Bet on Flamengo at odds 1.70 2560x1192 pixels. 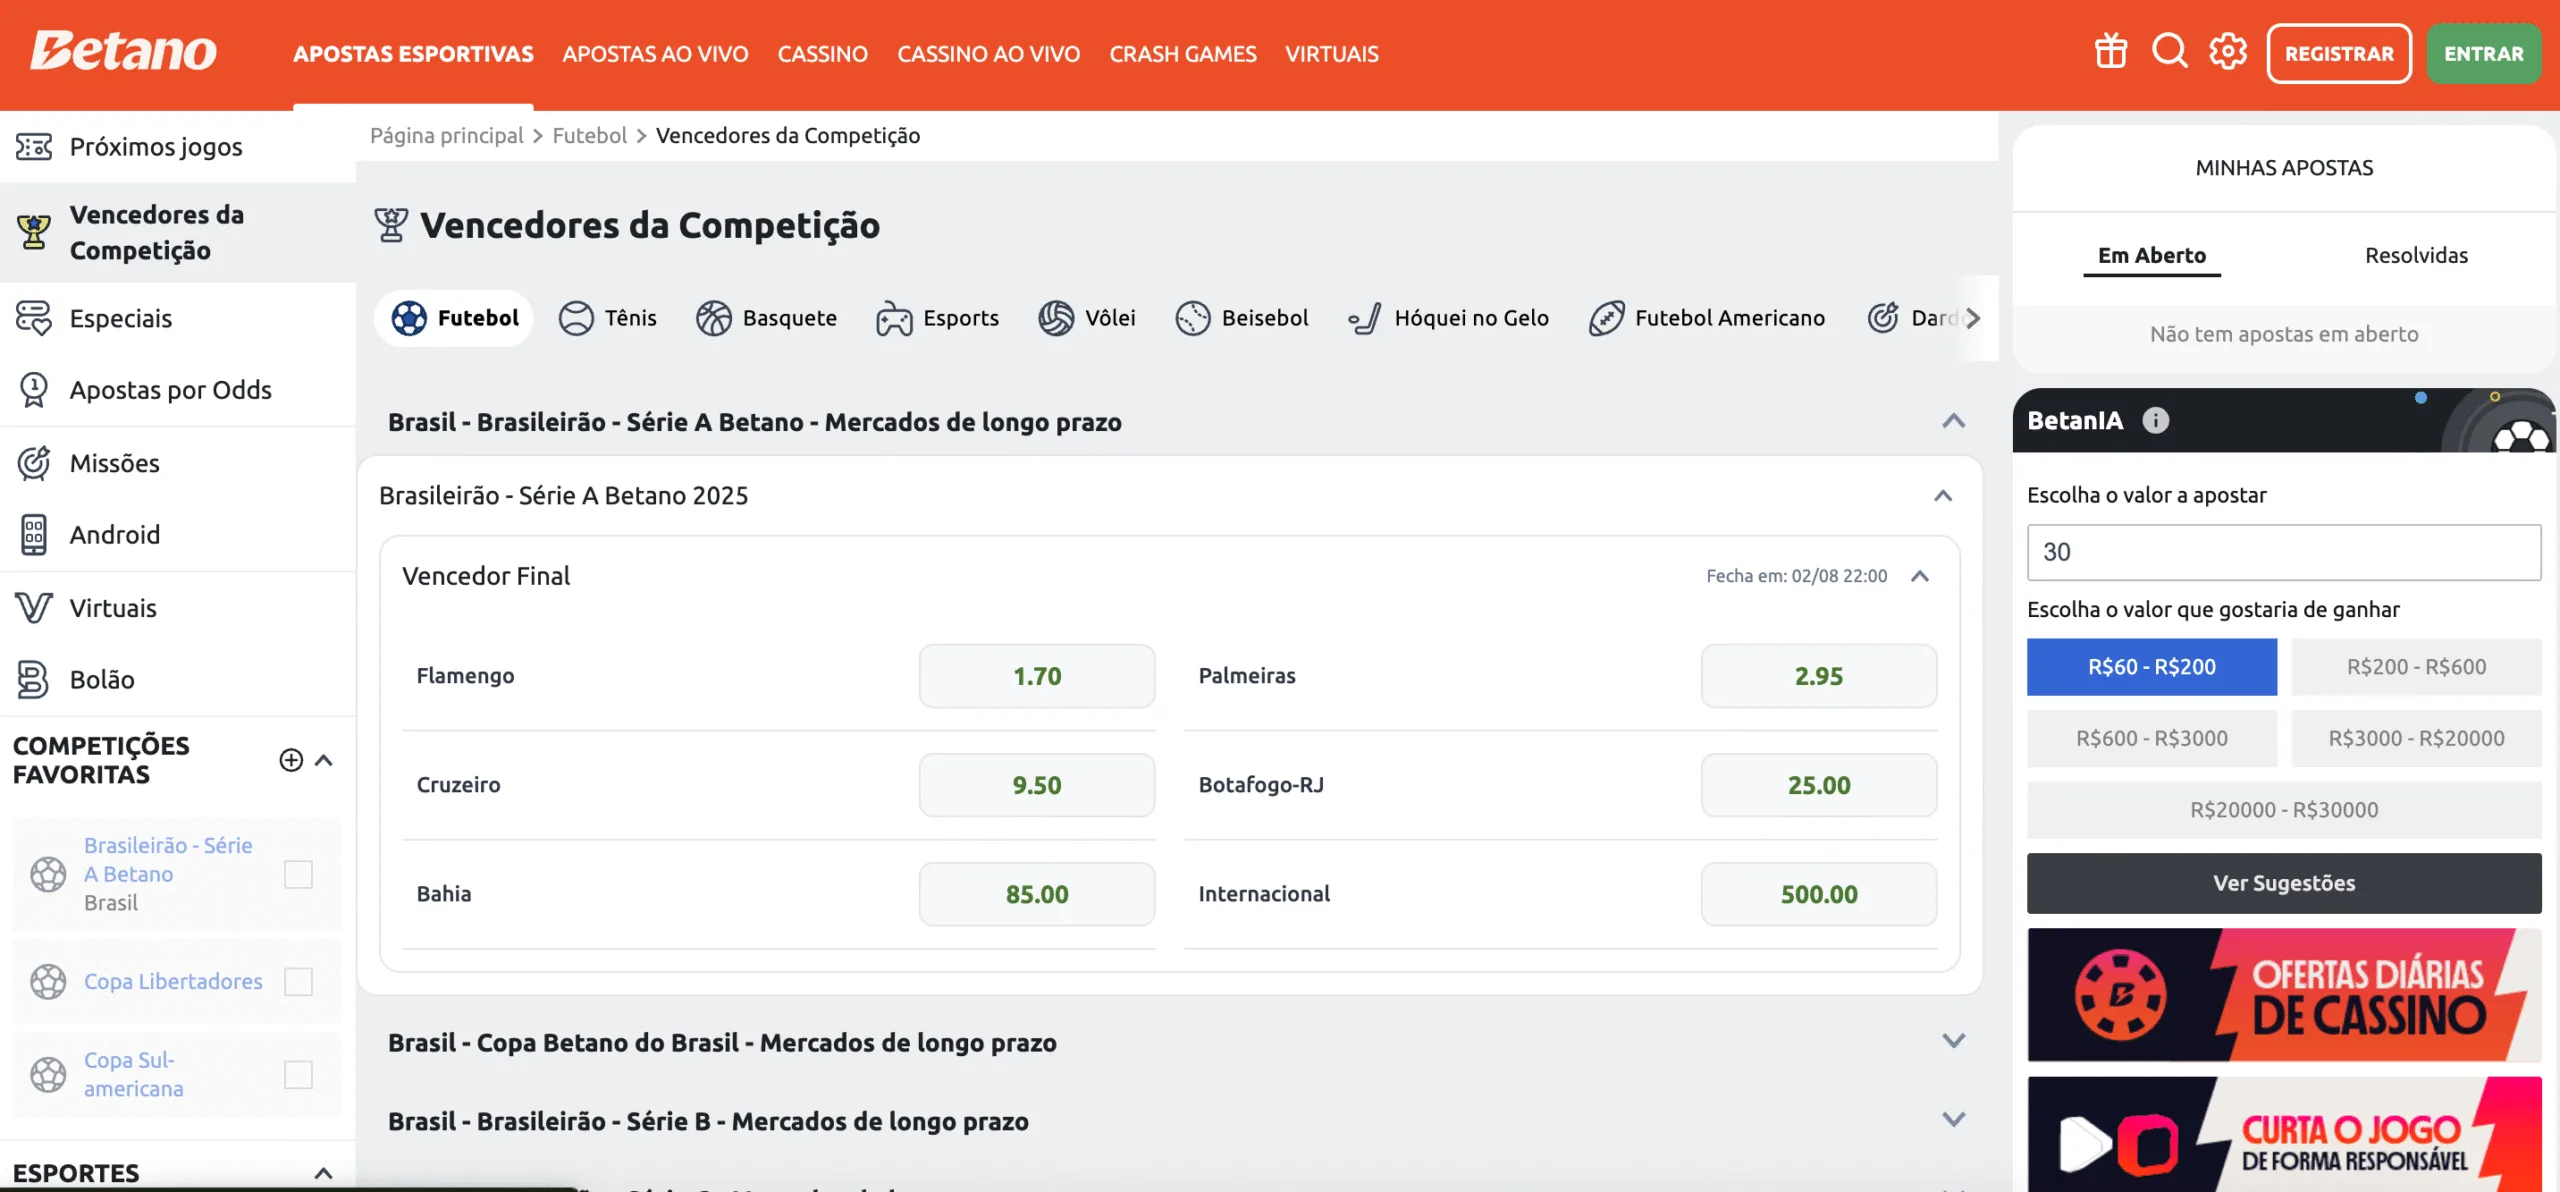(1037, 676)
